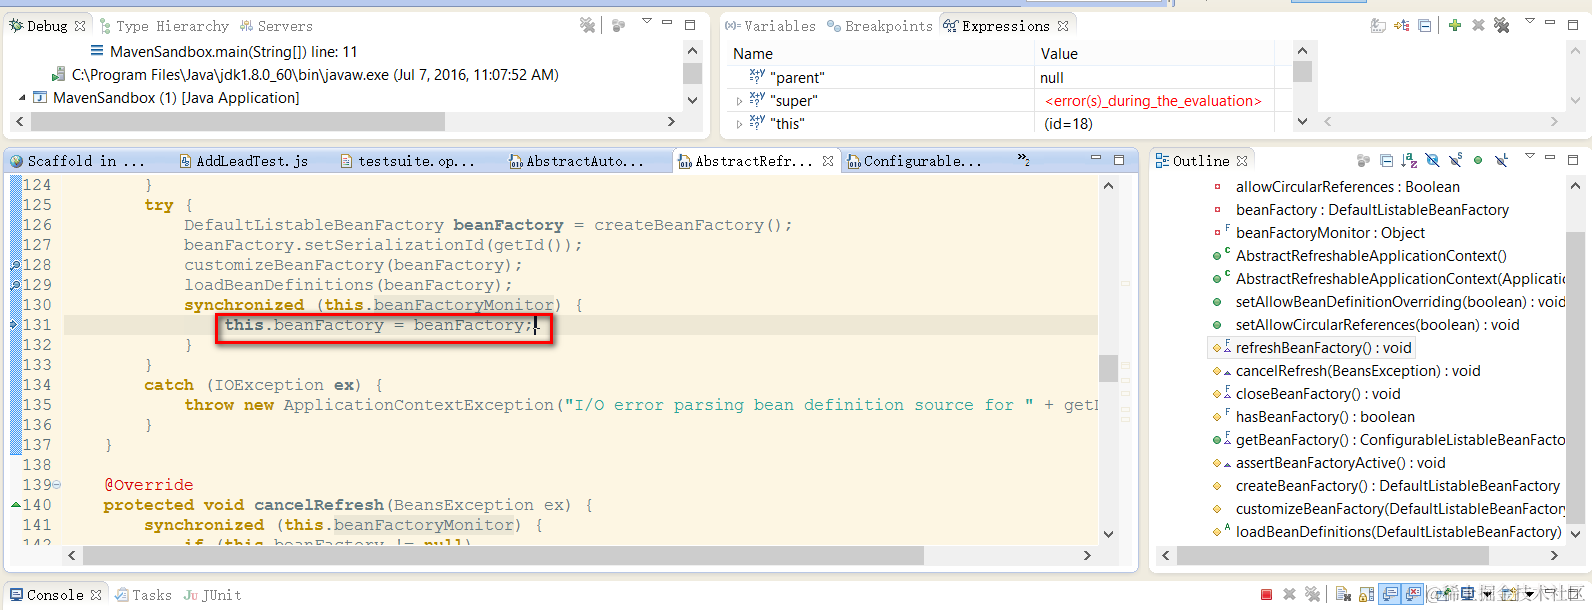Toggle Hide Non-Public Members in Outline
The width and height of the screenshot is (1592, 610).
pyautogui.click(x=1478, y=160)
